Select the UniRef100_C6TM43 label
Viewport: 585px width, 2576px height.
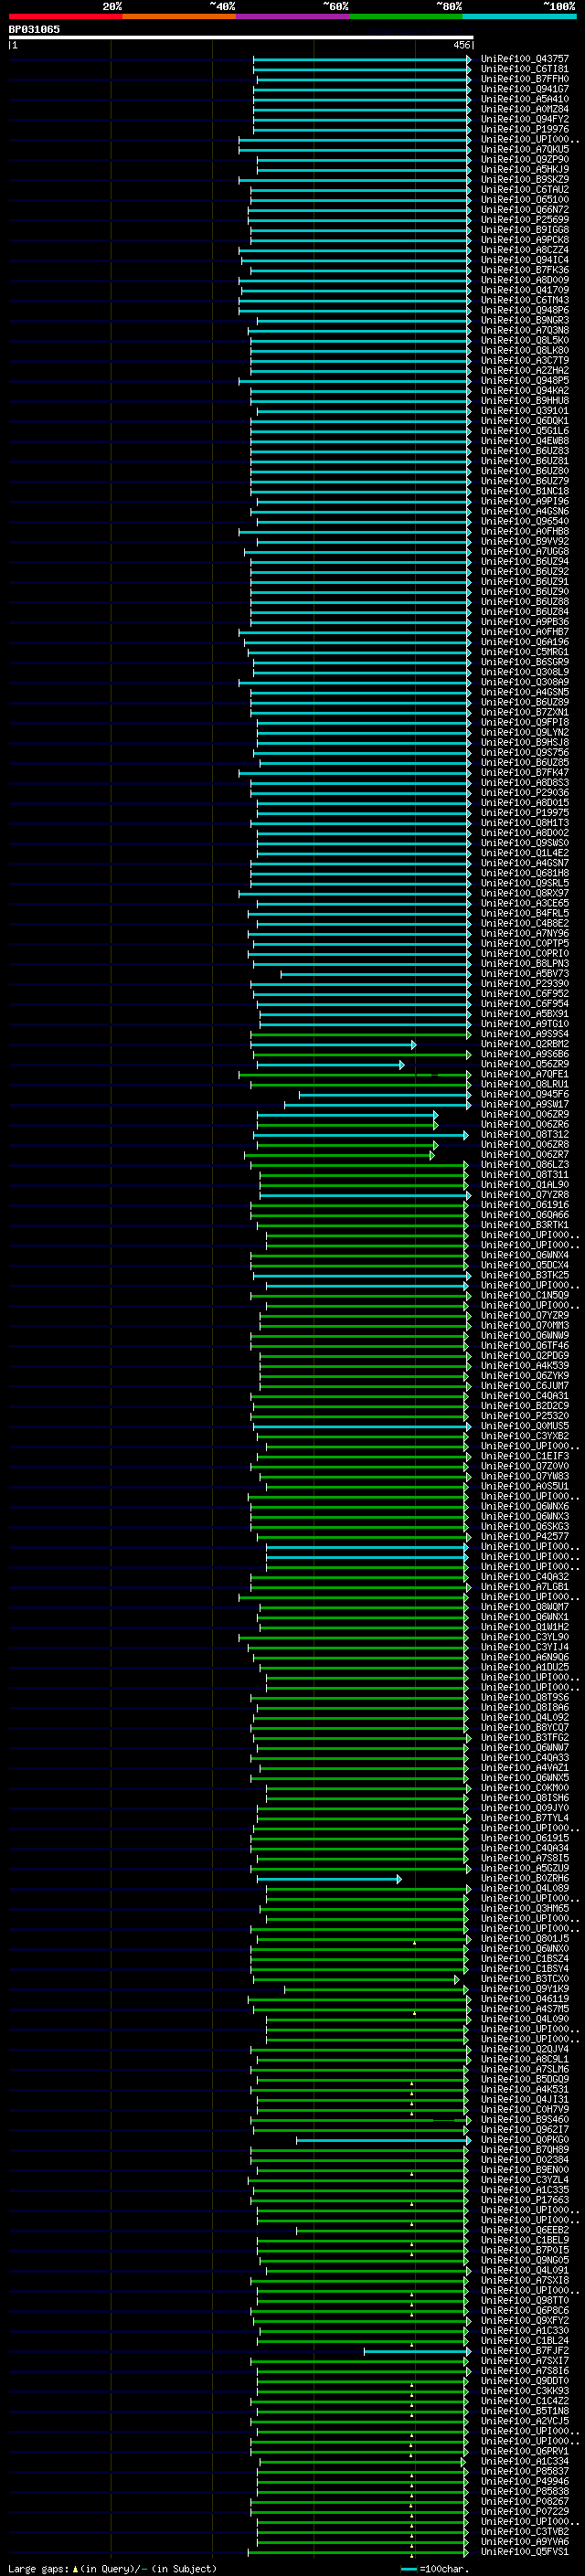click(x=525, y=300)
